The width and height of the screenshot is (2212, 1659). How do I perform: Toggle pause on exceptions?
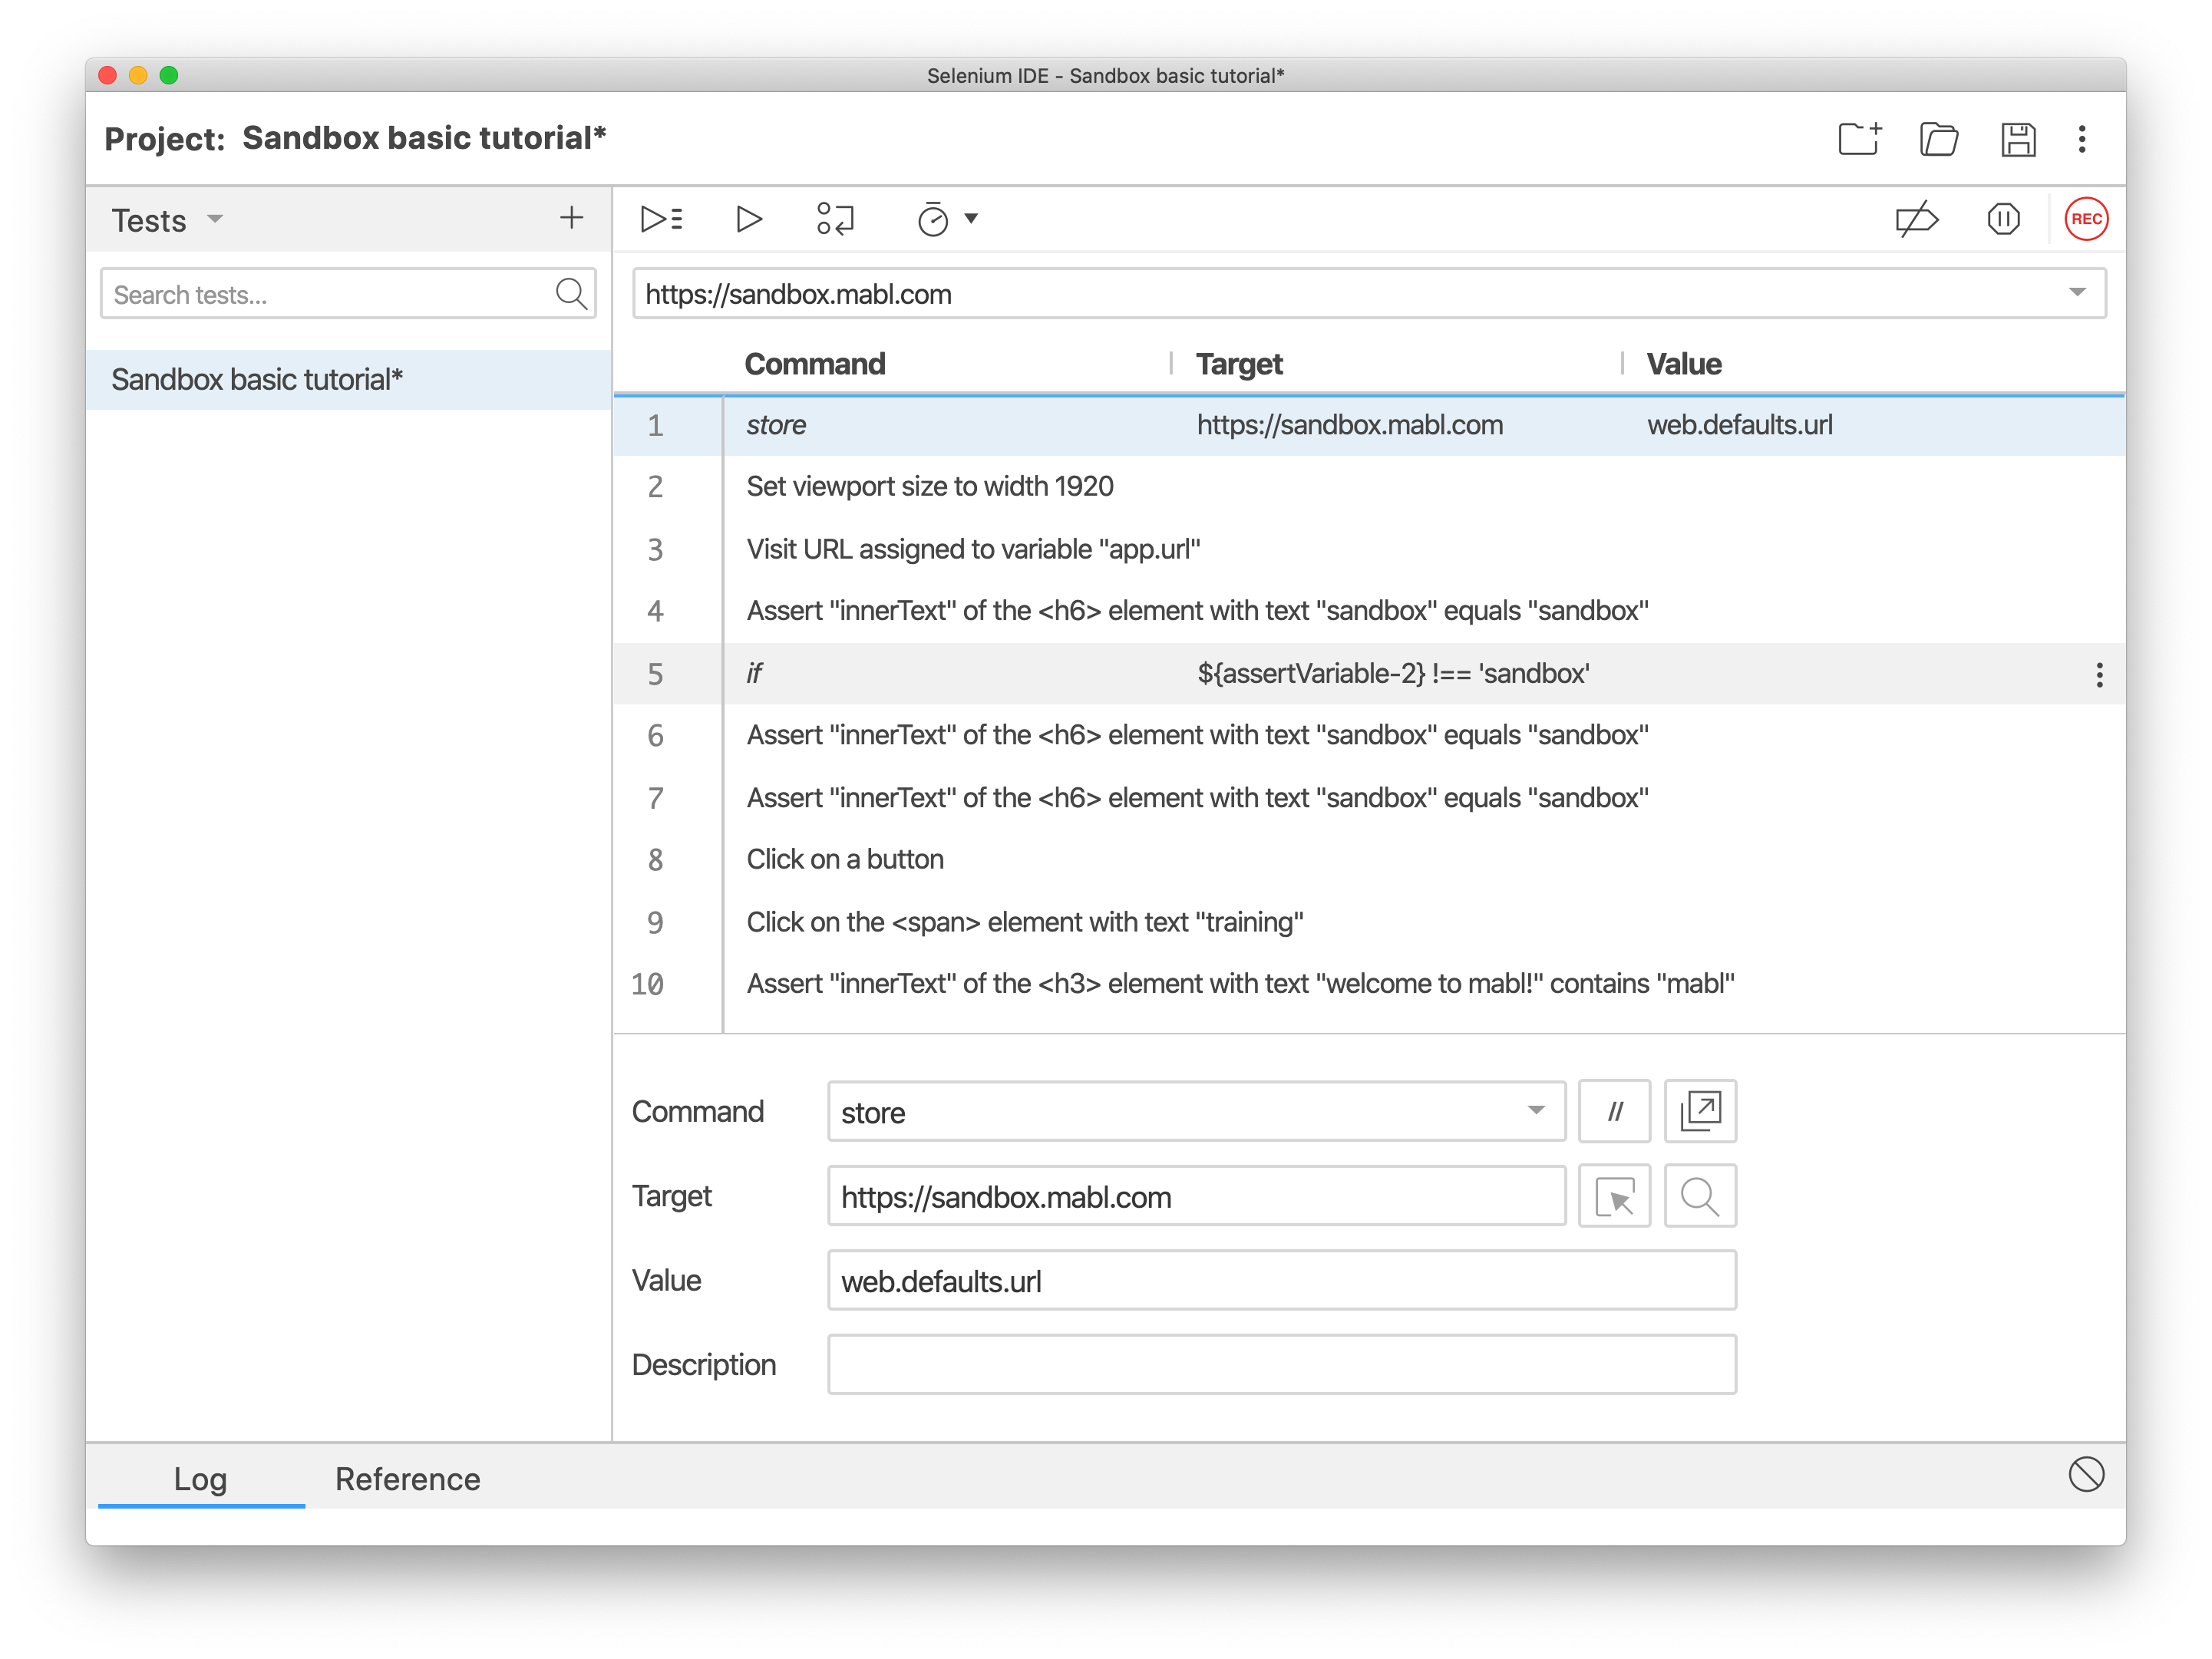2003,218
